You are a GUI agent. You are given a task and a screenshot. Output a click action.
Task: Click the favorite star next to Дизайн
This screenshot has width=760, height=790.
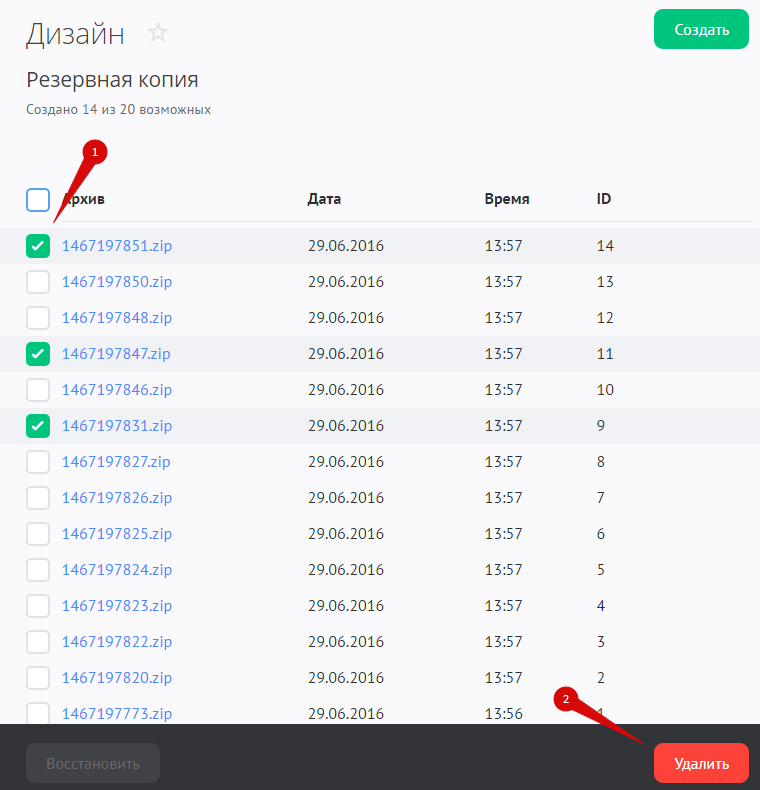click(x=158, y=33)
